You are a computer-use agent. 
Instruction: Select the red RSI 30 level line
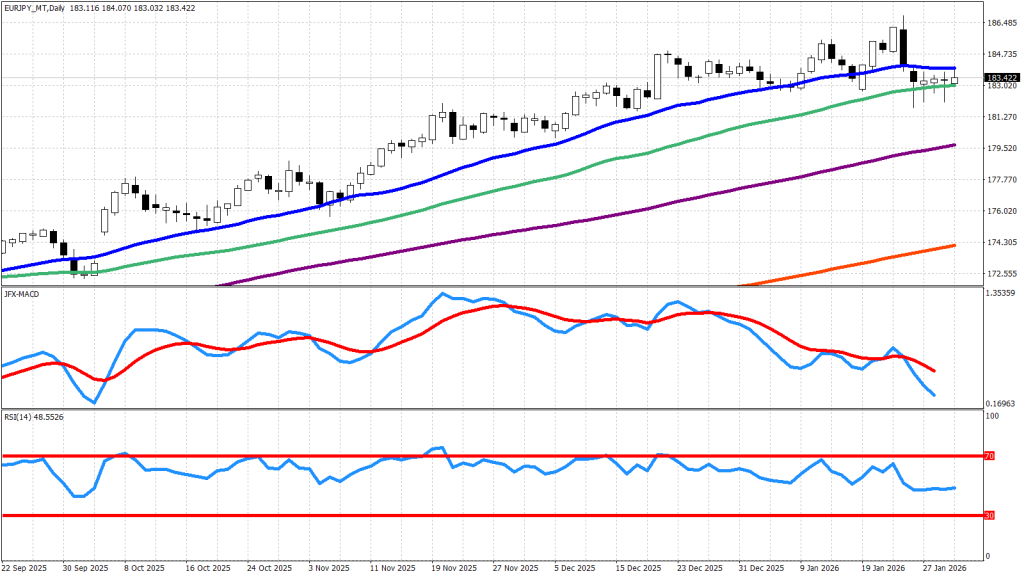point(300,516)
